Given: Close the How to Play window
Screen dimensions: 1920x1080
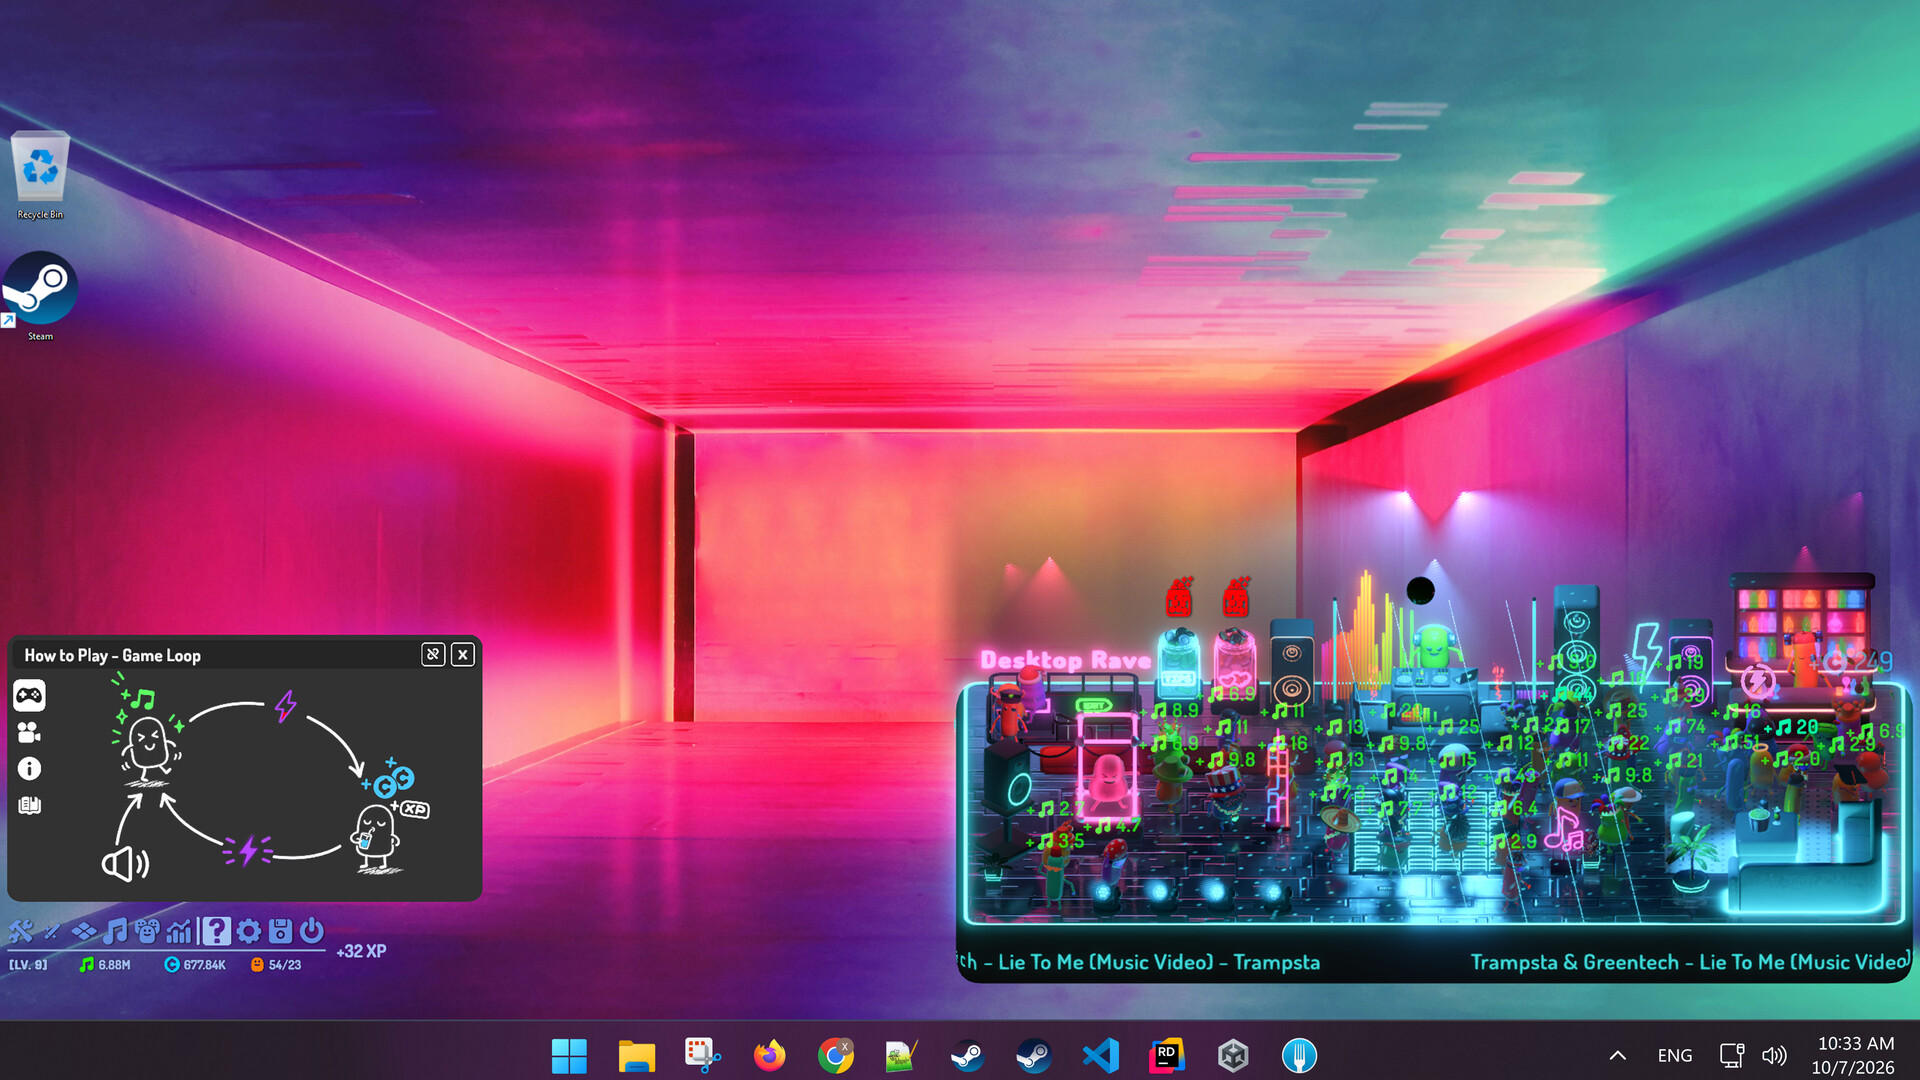Looking at the screenshot, I should point(463,655).
